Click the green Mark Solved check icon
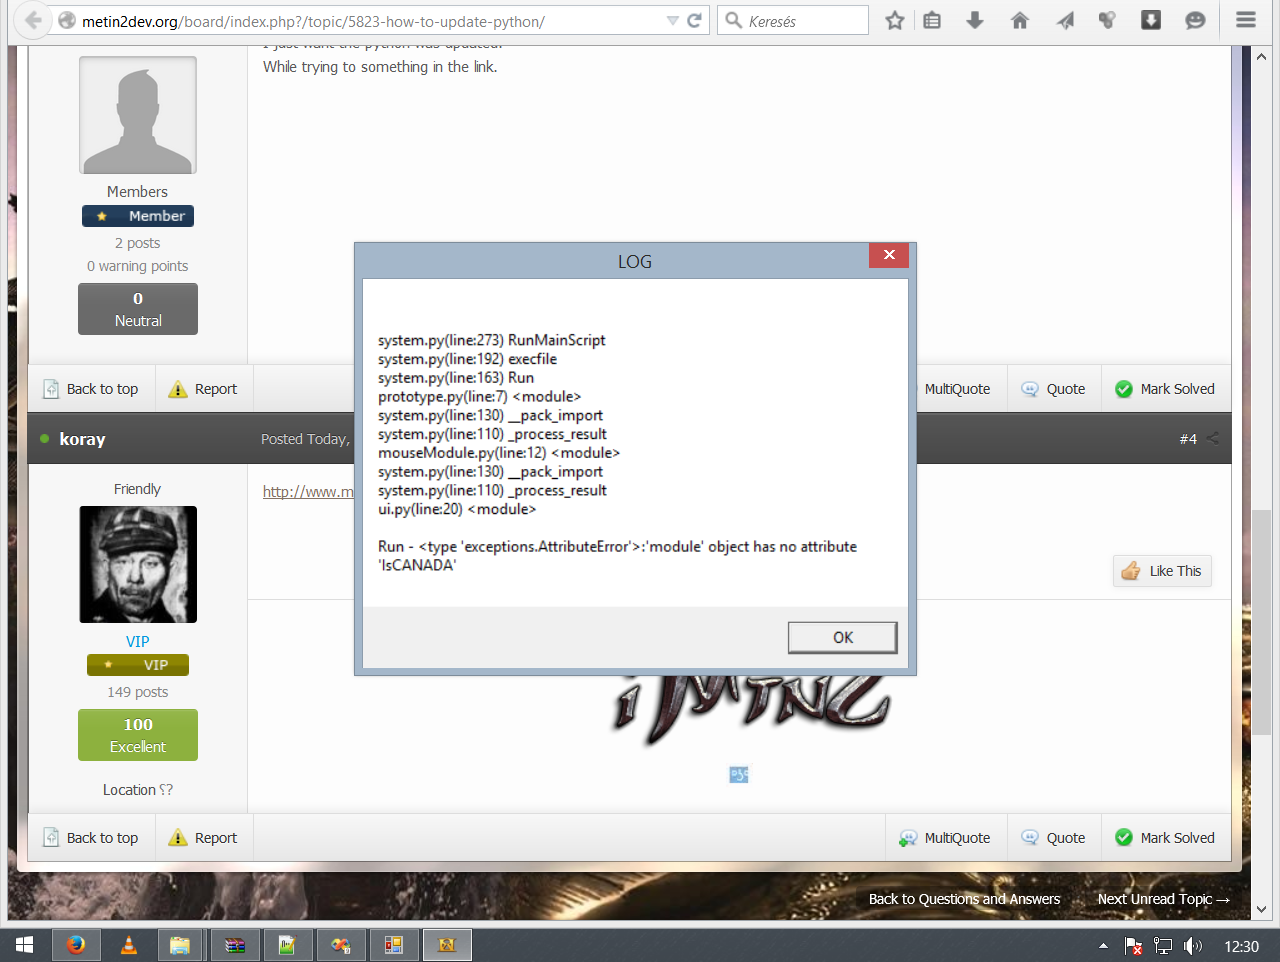 [1123, 838]
